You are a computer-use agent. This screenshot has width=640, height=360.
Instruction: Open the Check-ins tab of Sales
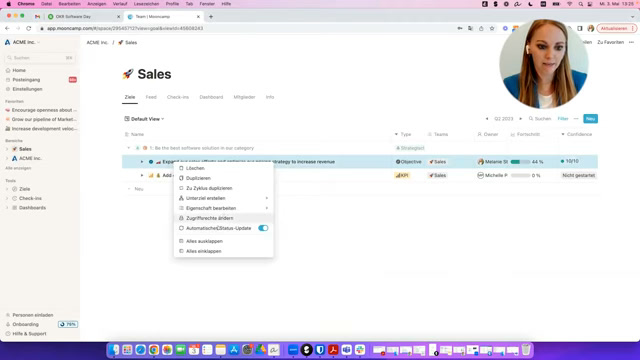coord(178,97)
